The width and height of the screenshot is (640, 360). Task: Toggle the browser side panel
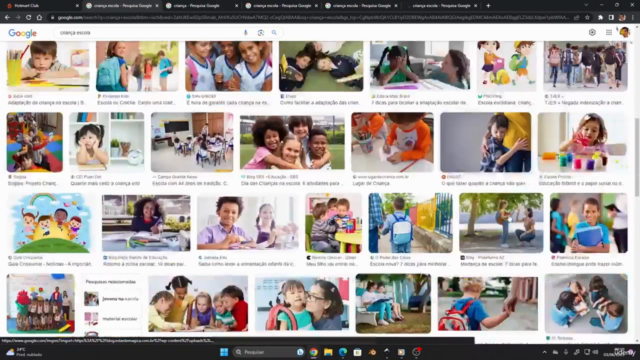tap(611, 18)
